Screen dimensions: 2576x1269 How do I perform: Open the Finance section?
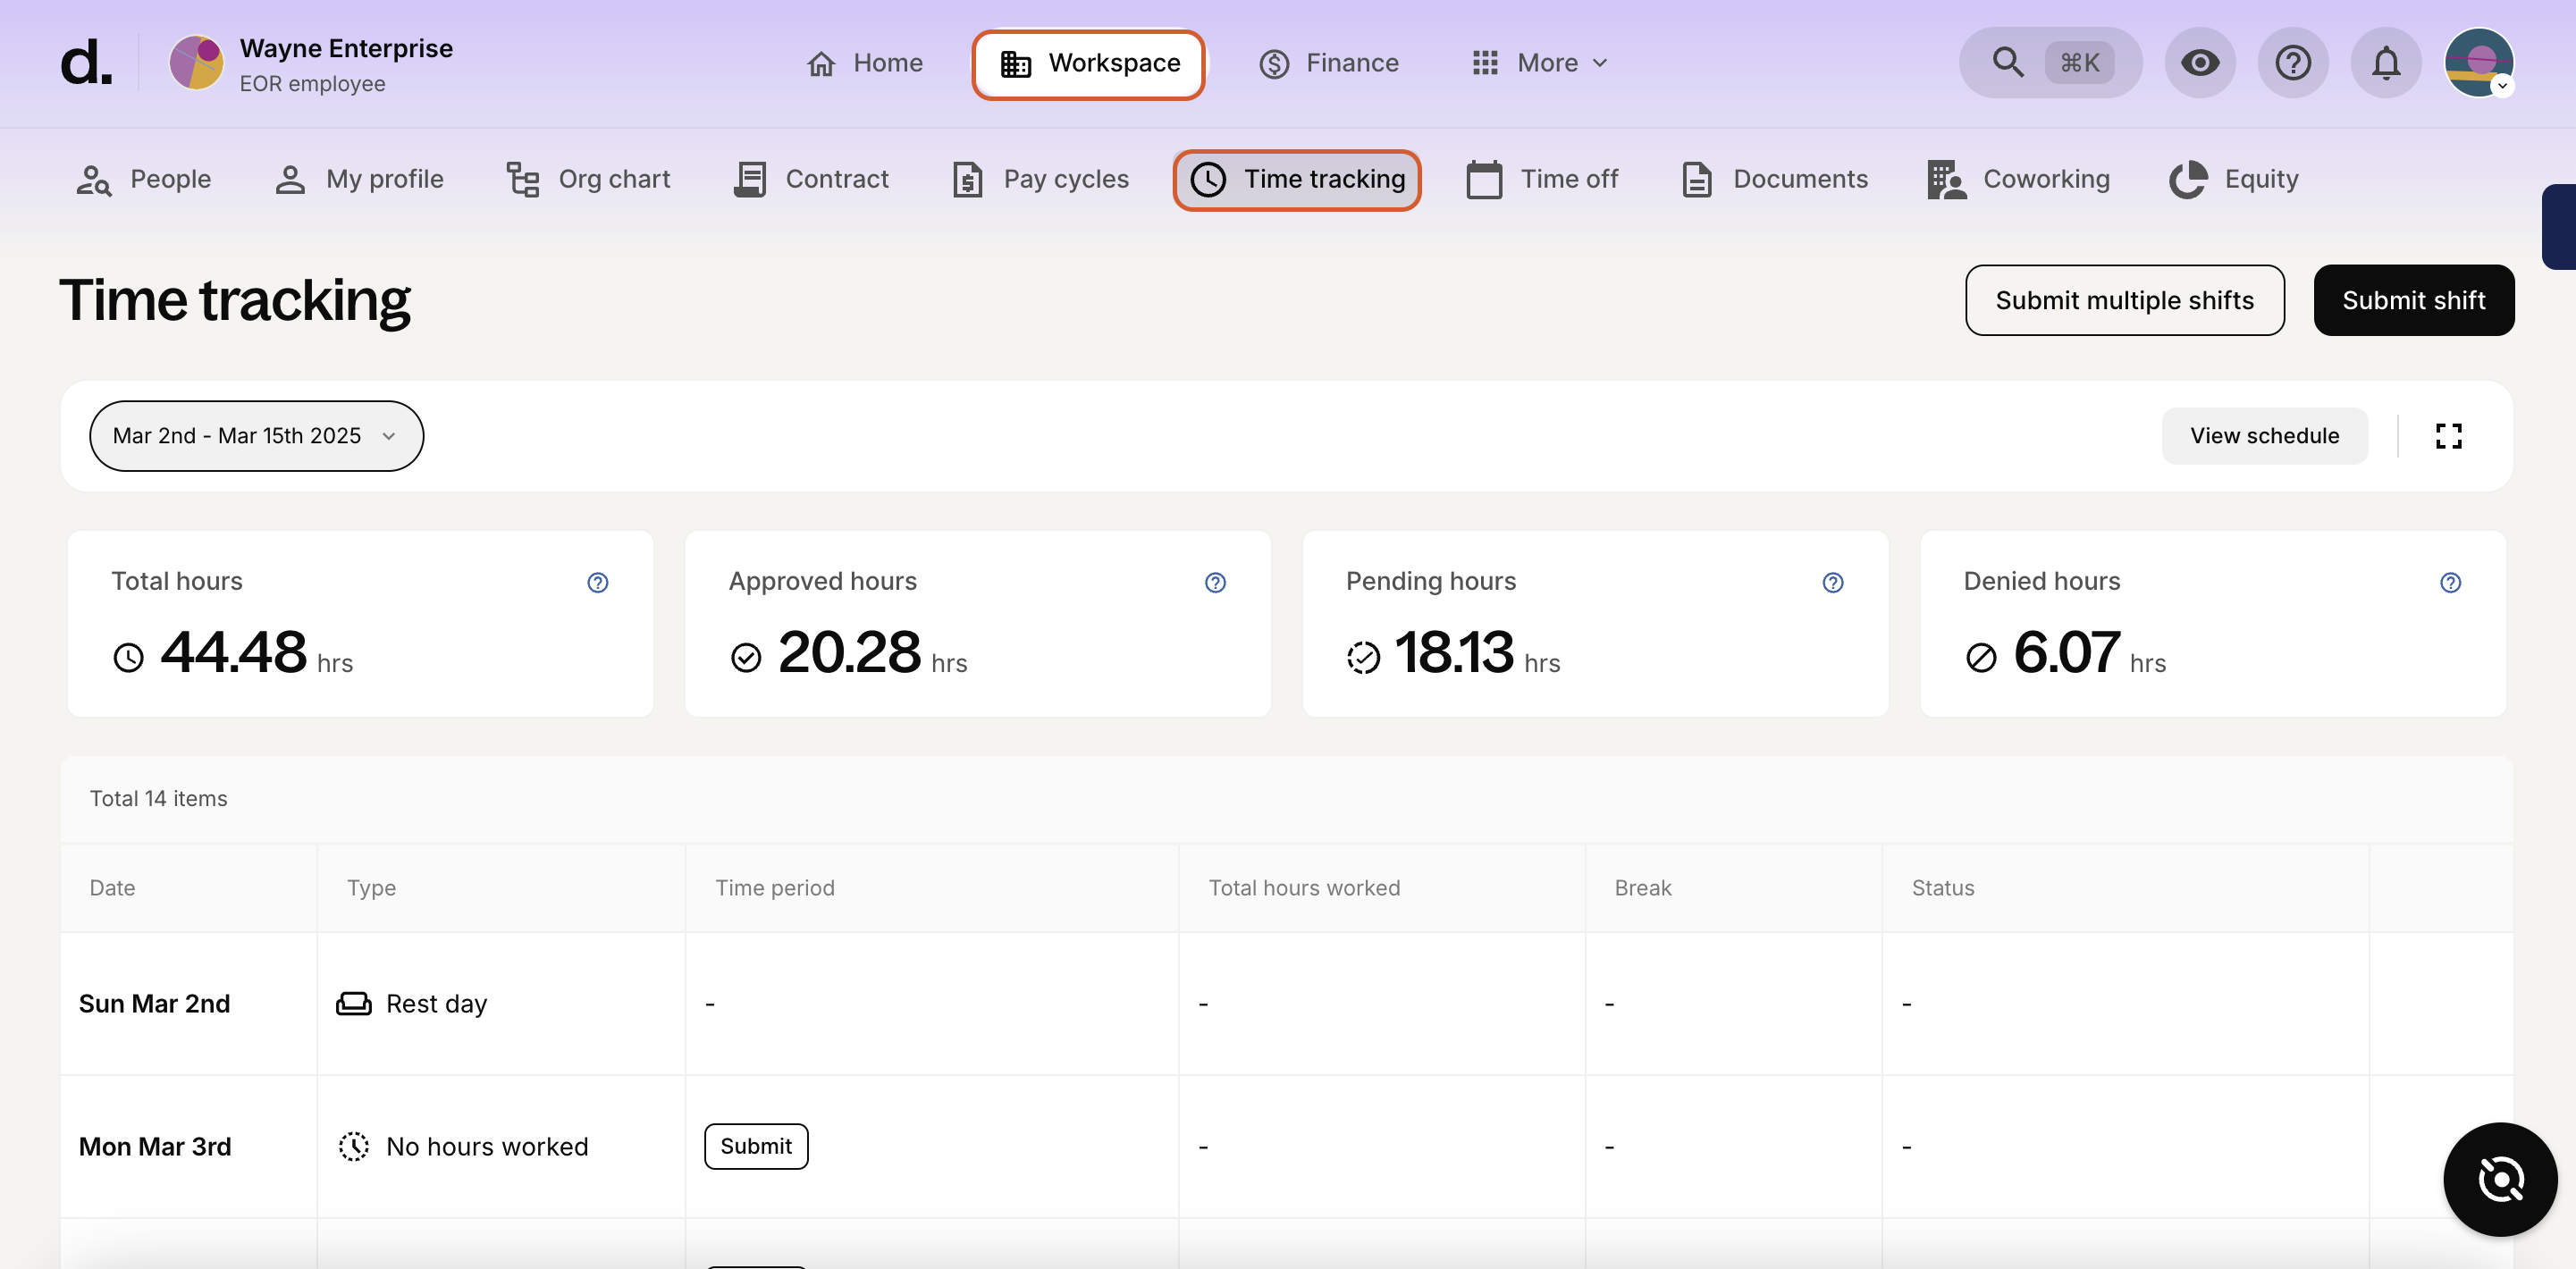tap(1328, 63)
